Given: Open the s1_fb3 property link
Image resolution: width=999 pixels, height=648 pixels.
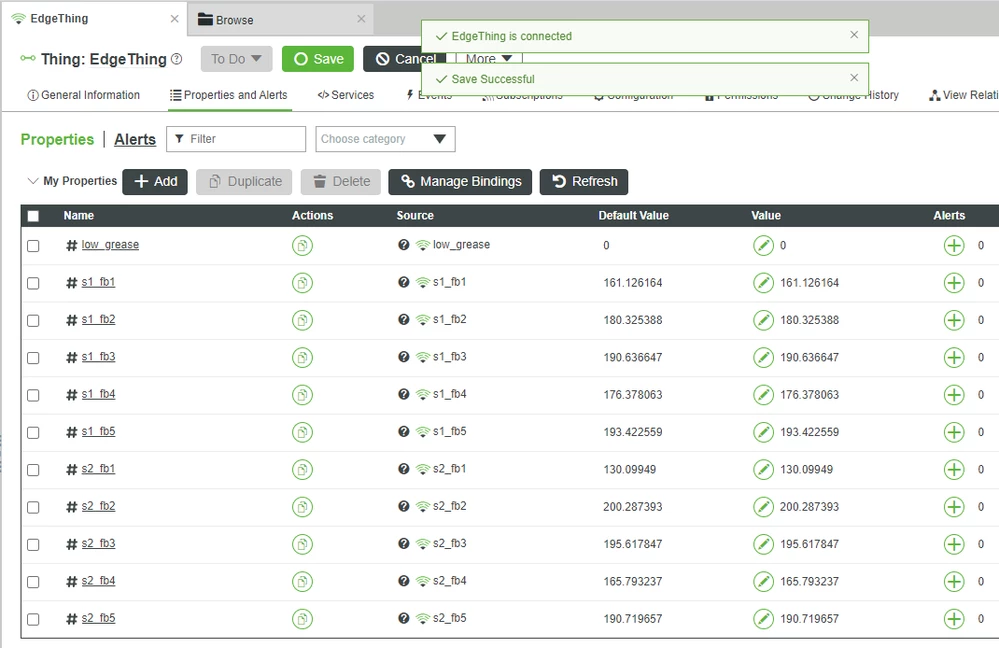Looking at the screenshot, I should click(98, 357).
